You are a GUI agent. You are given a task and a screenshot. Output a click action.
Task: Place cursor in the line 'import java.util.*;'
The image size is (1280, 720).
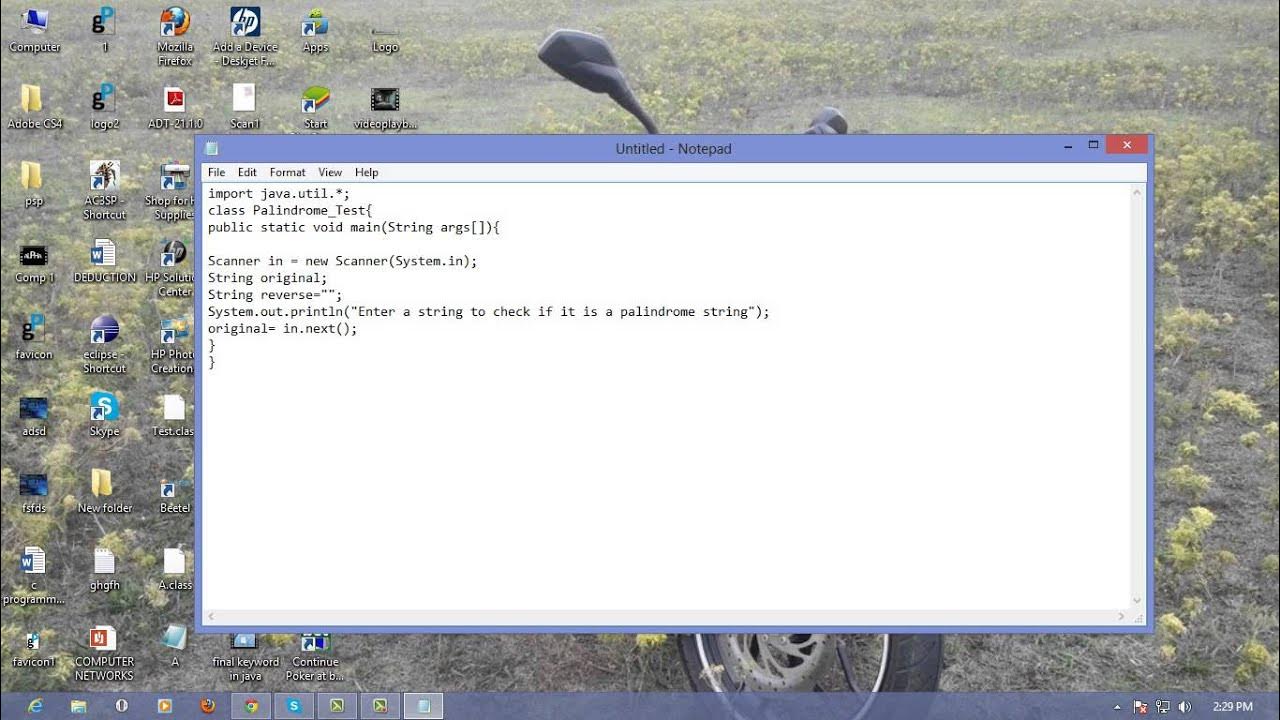[279, 194]
